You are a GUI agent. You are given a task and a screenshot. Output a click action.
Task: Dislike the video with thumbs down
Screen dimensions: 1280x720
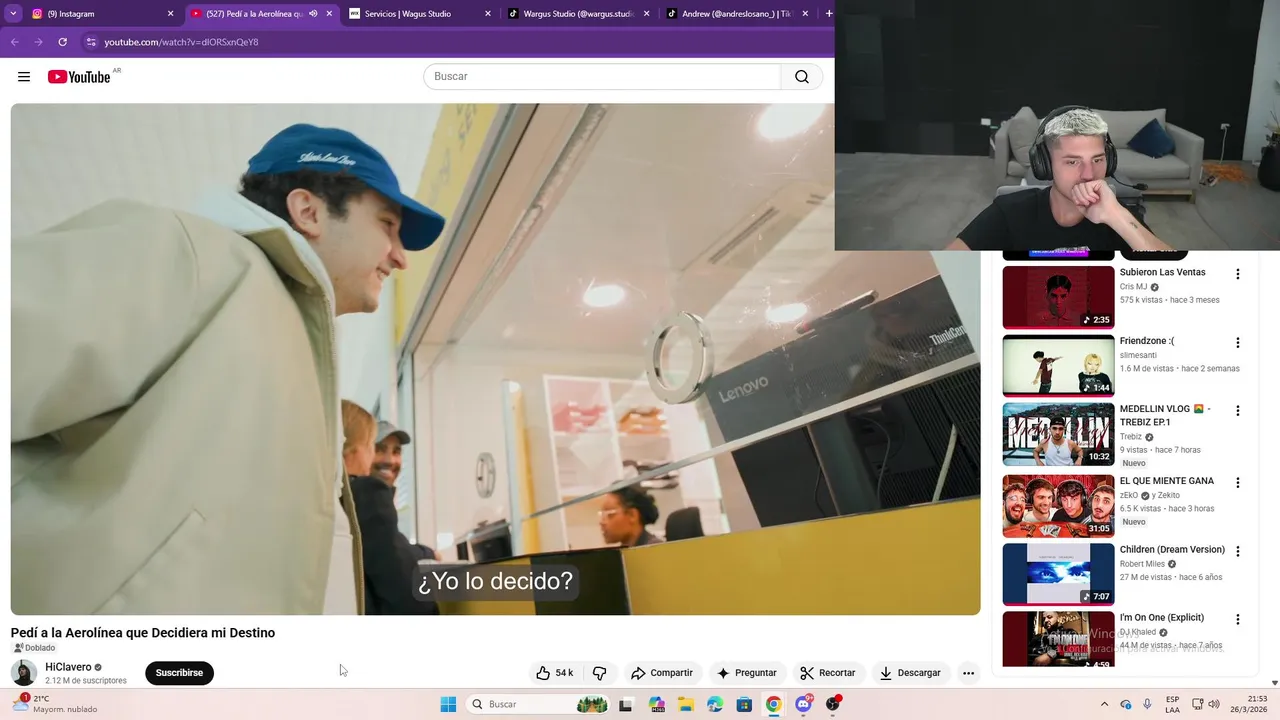click(x=600, y=673)
